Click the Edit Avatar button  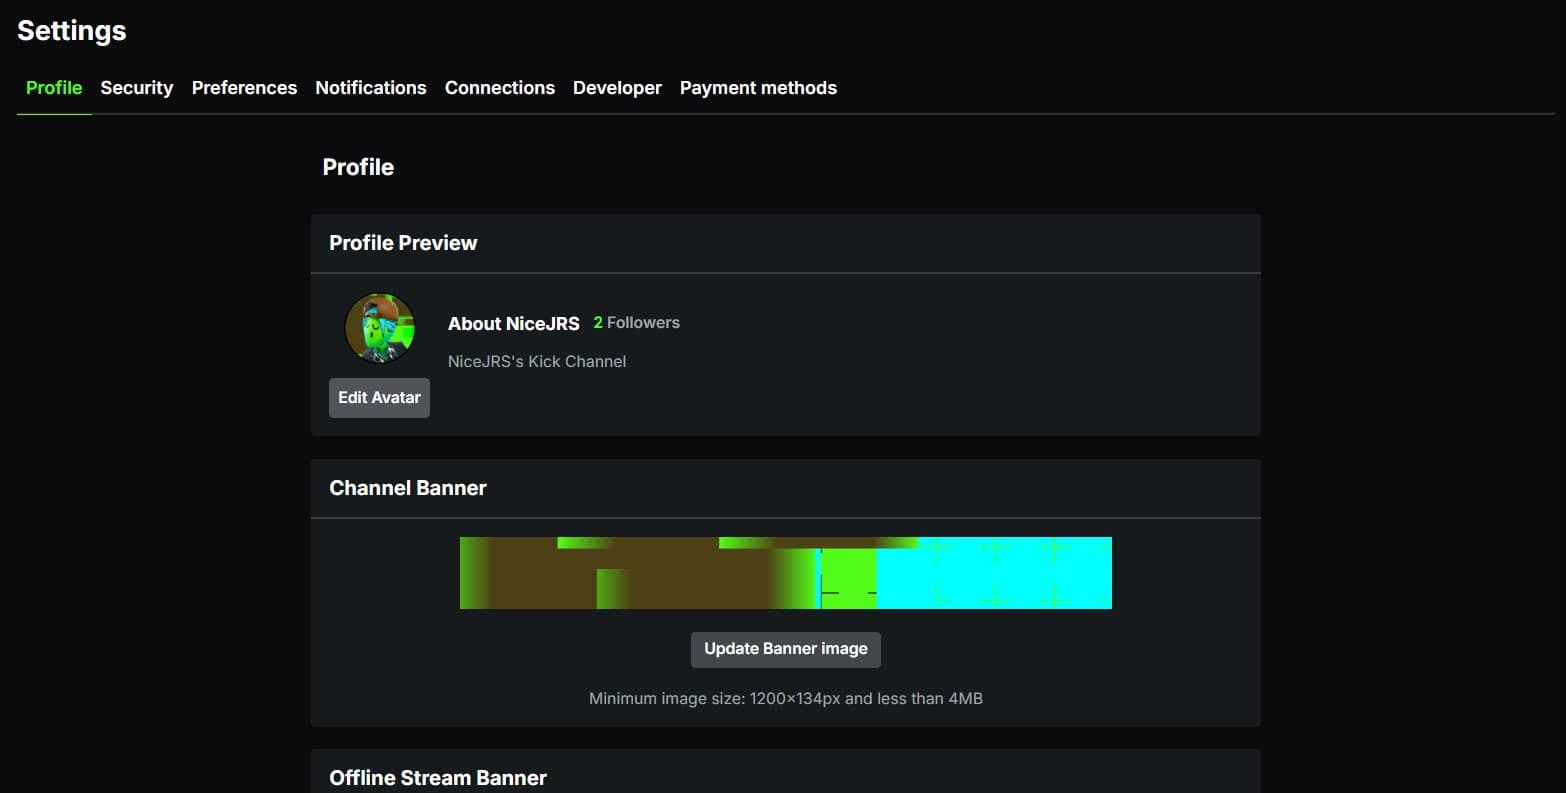pos(379,397)
